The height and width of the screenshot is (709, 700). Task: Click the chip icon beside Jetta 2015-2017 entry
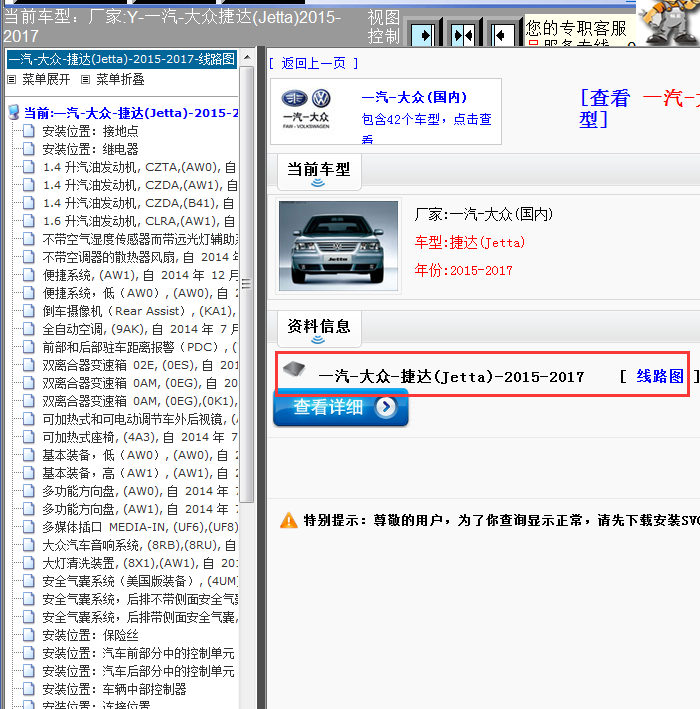click(x=294, y=369)
